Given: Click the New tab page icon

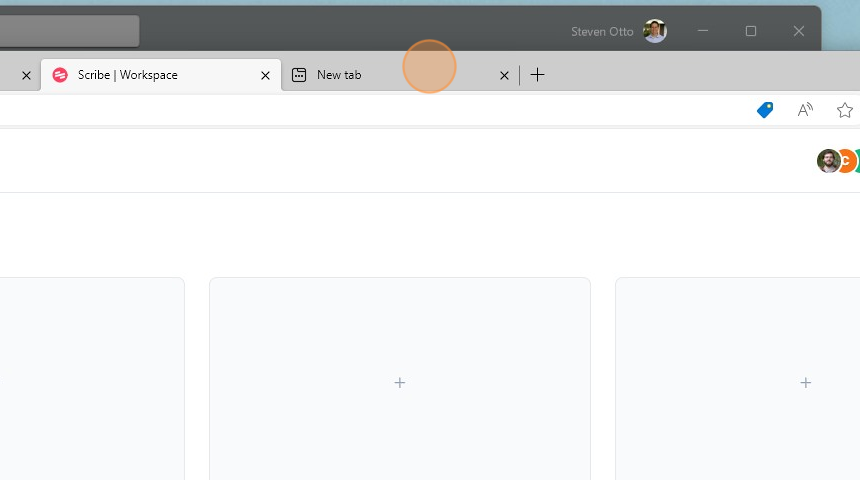Looking at the screenshot, I should (x=299, y=75).
